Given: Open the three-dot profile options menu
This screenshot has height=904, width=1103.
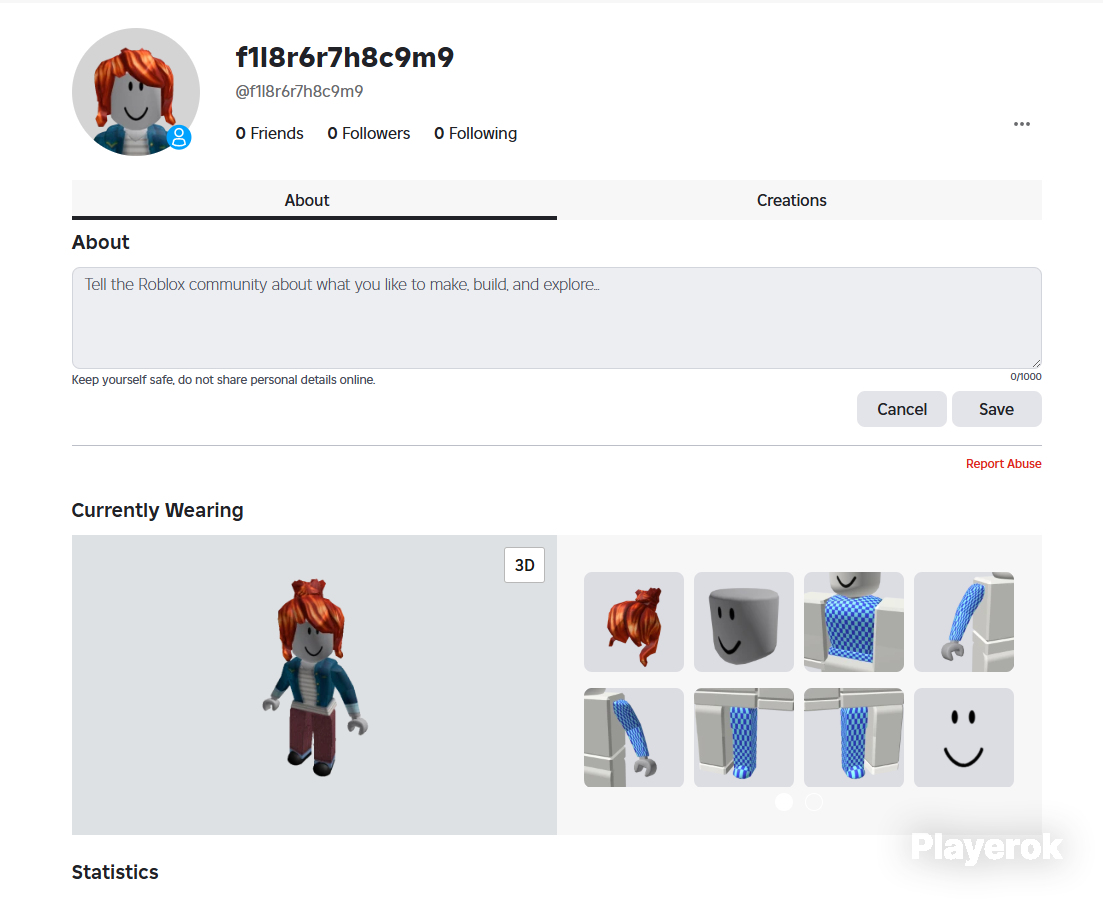Looking at the screenshot, I should click(1021, 124).
